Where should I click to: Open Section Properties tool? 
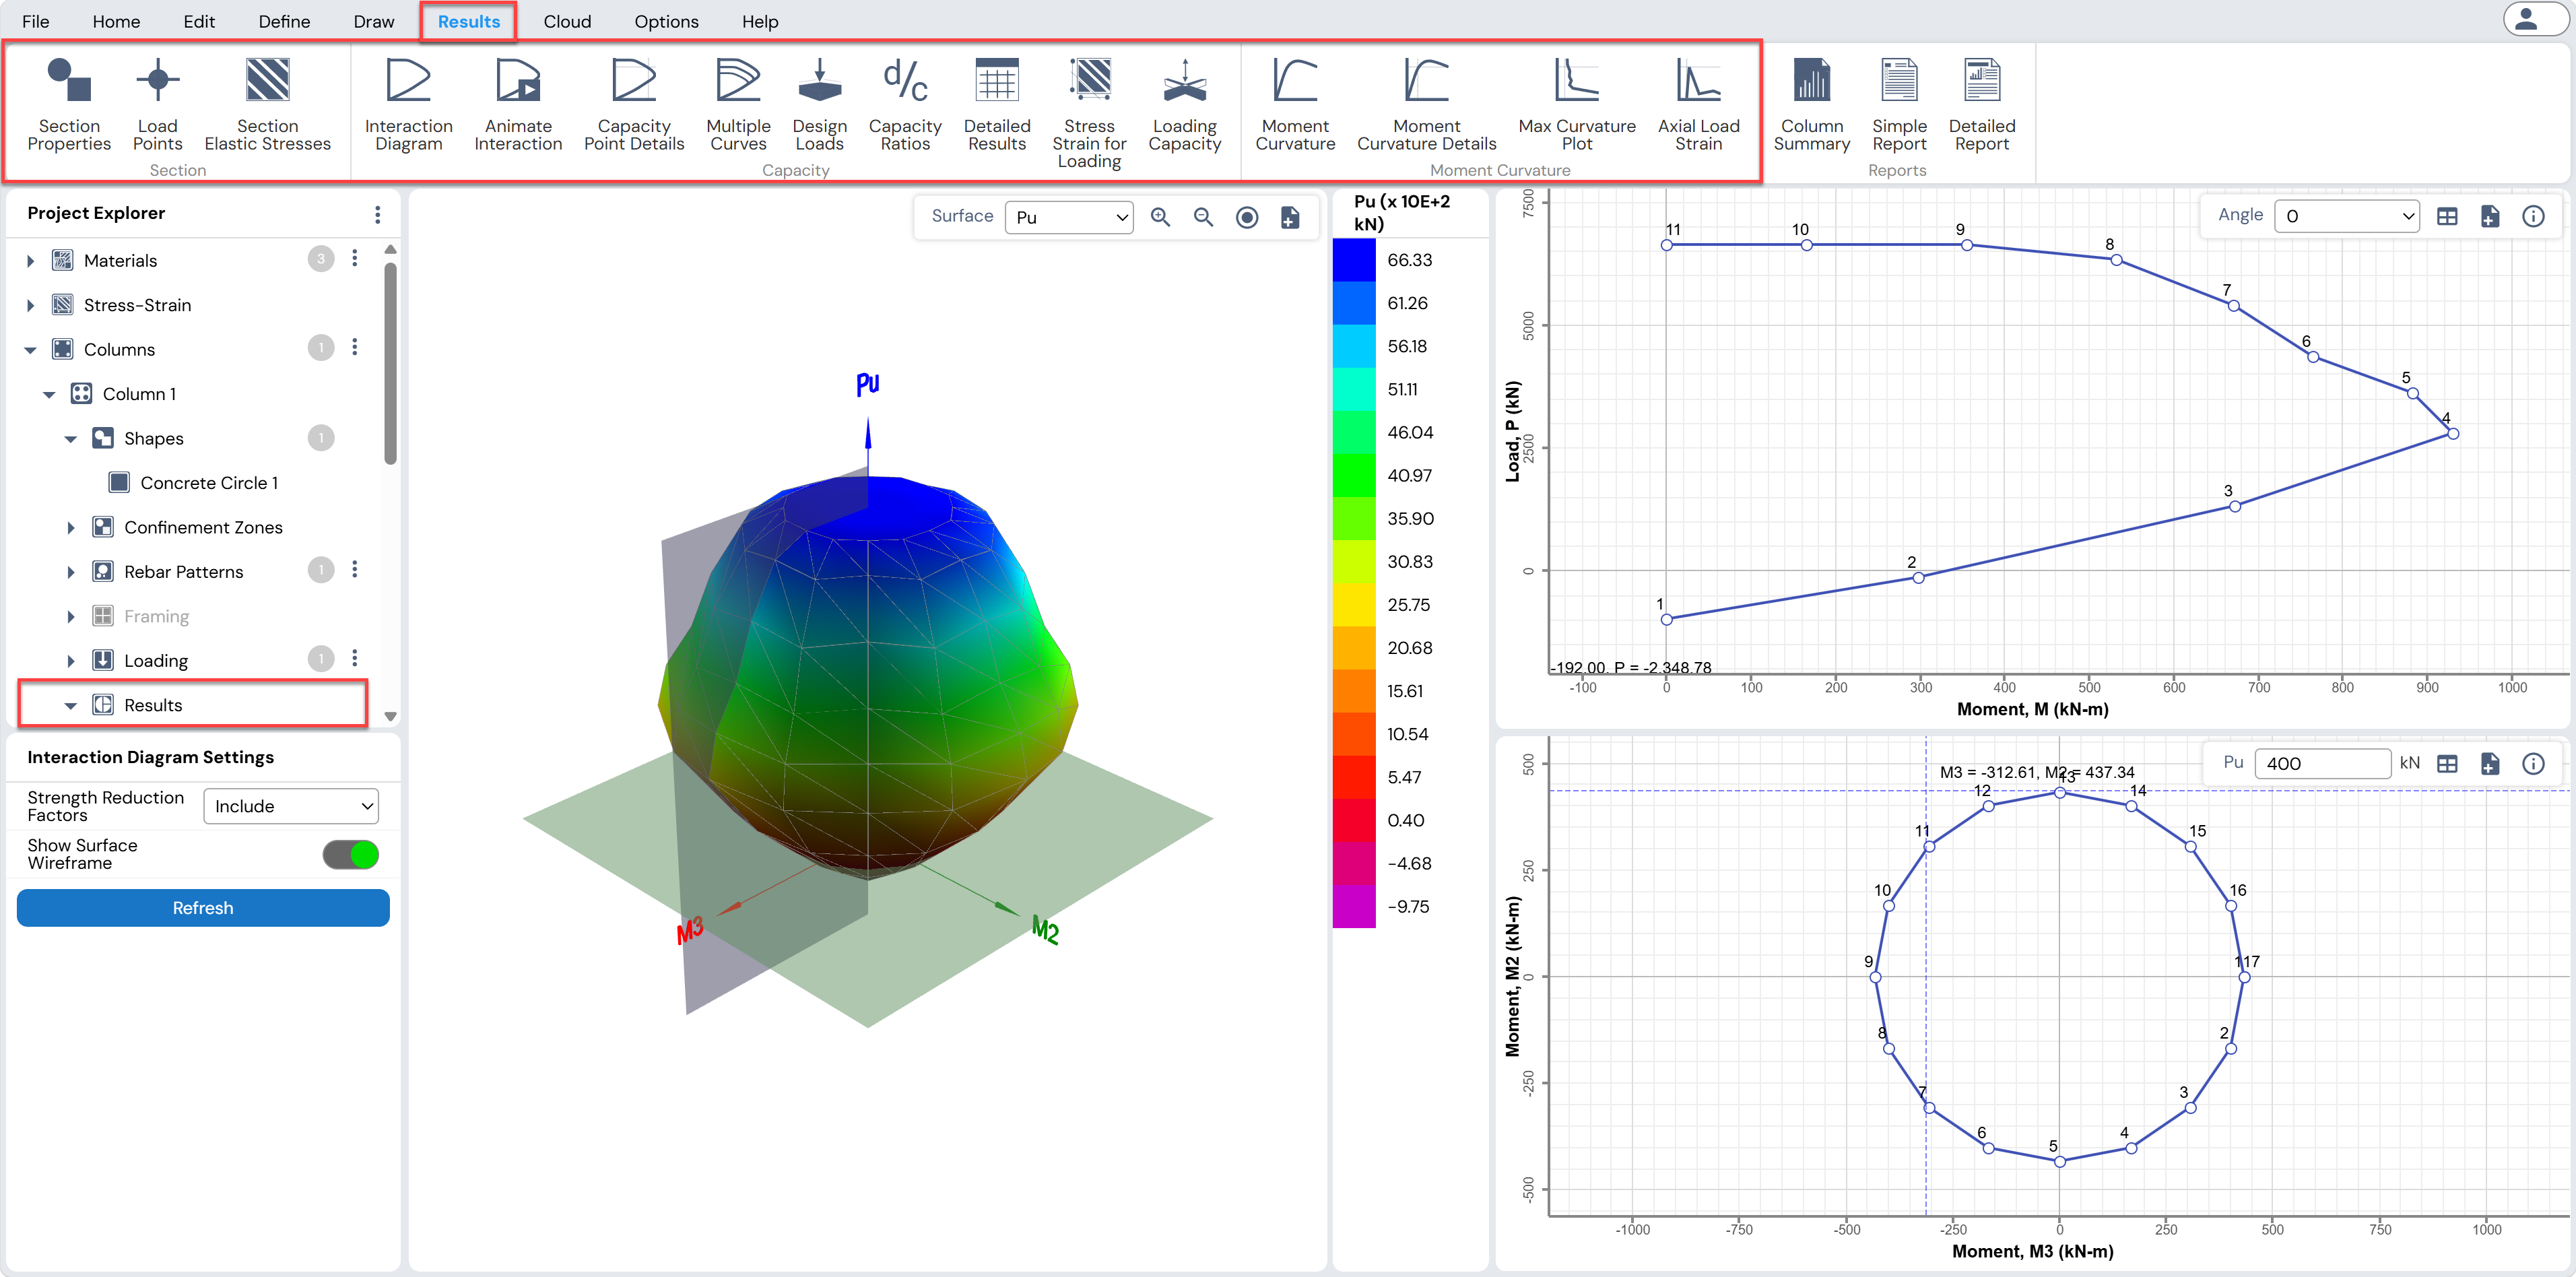point(69,104)
